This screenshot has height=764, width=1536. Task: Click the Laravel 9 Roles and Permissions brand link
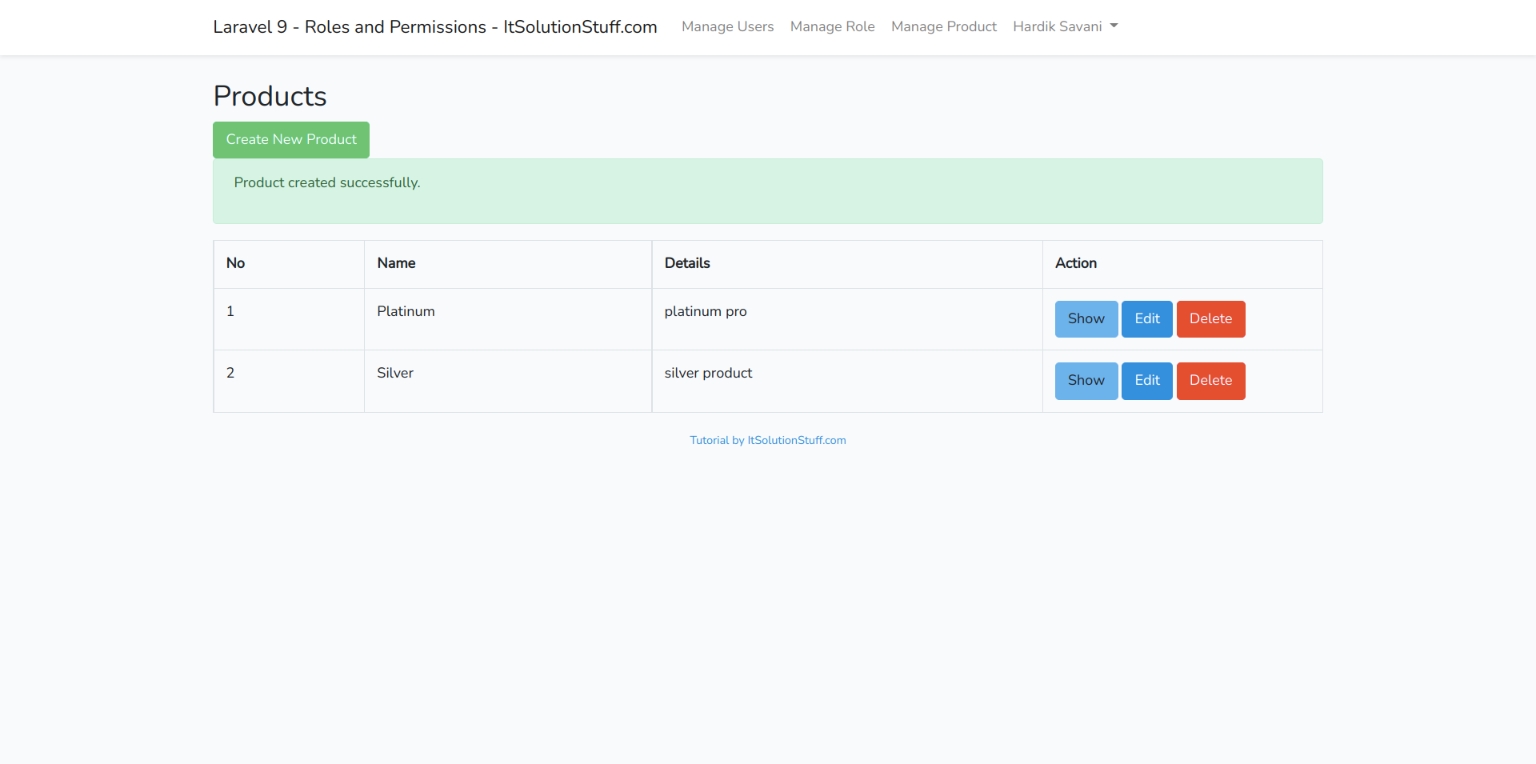435,27
